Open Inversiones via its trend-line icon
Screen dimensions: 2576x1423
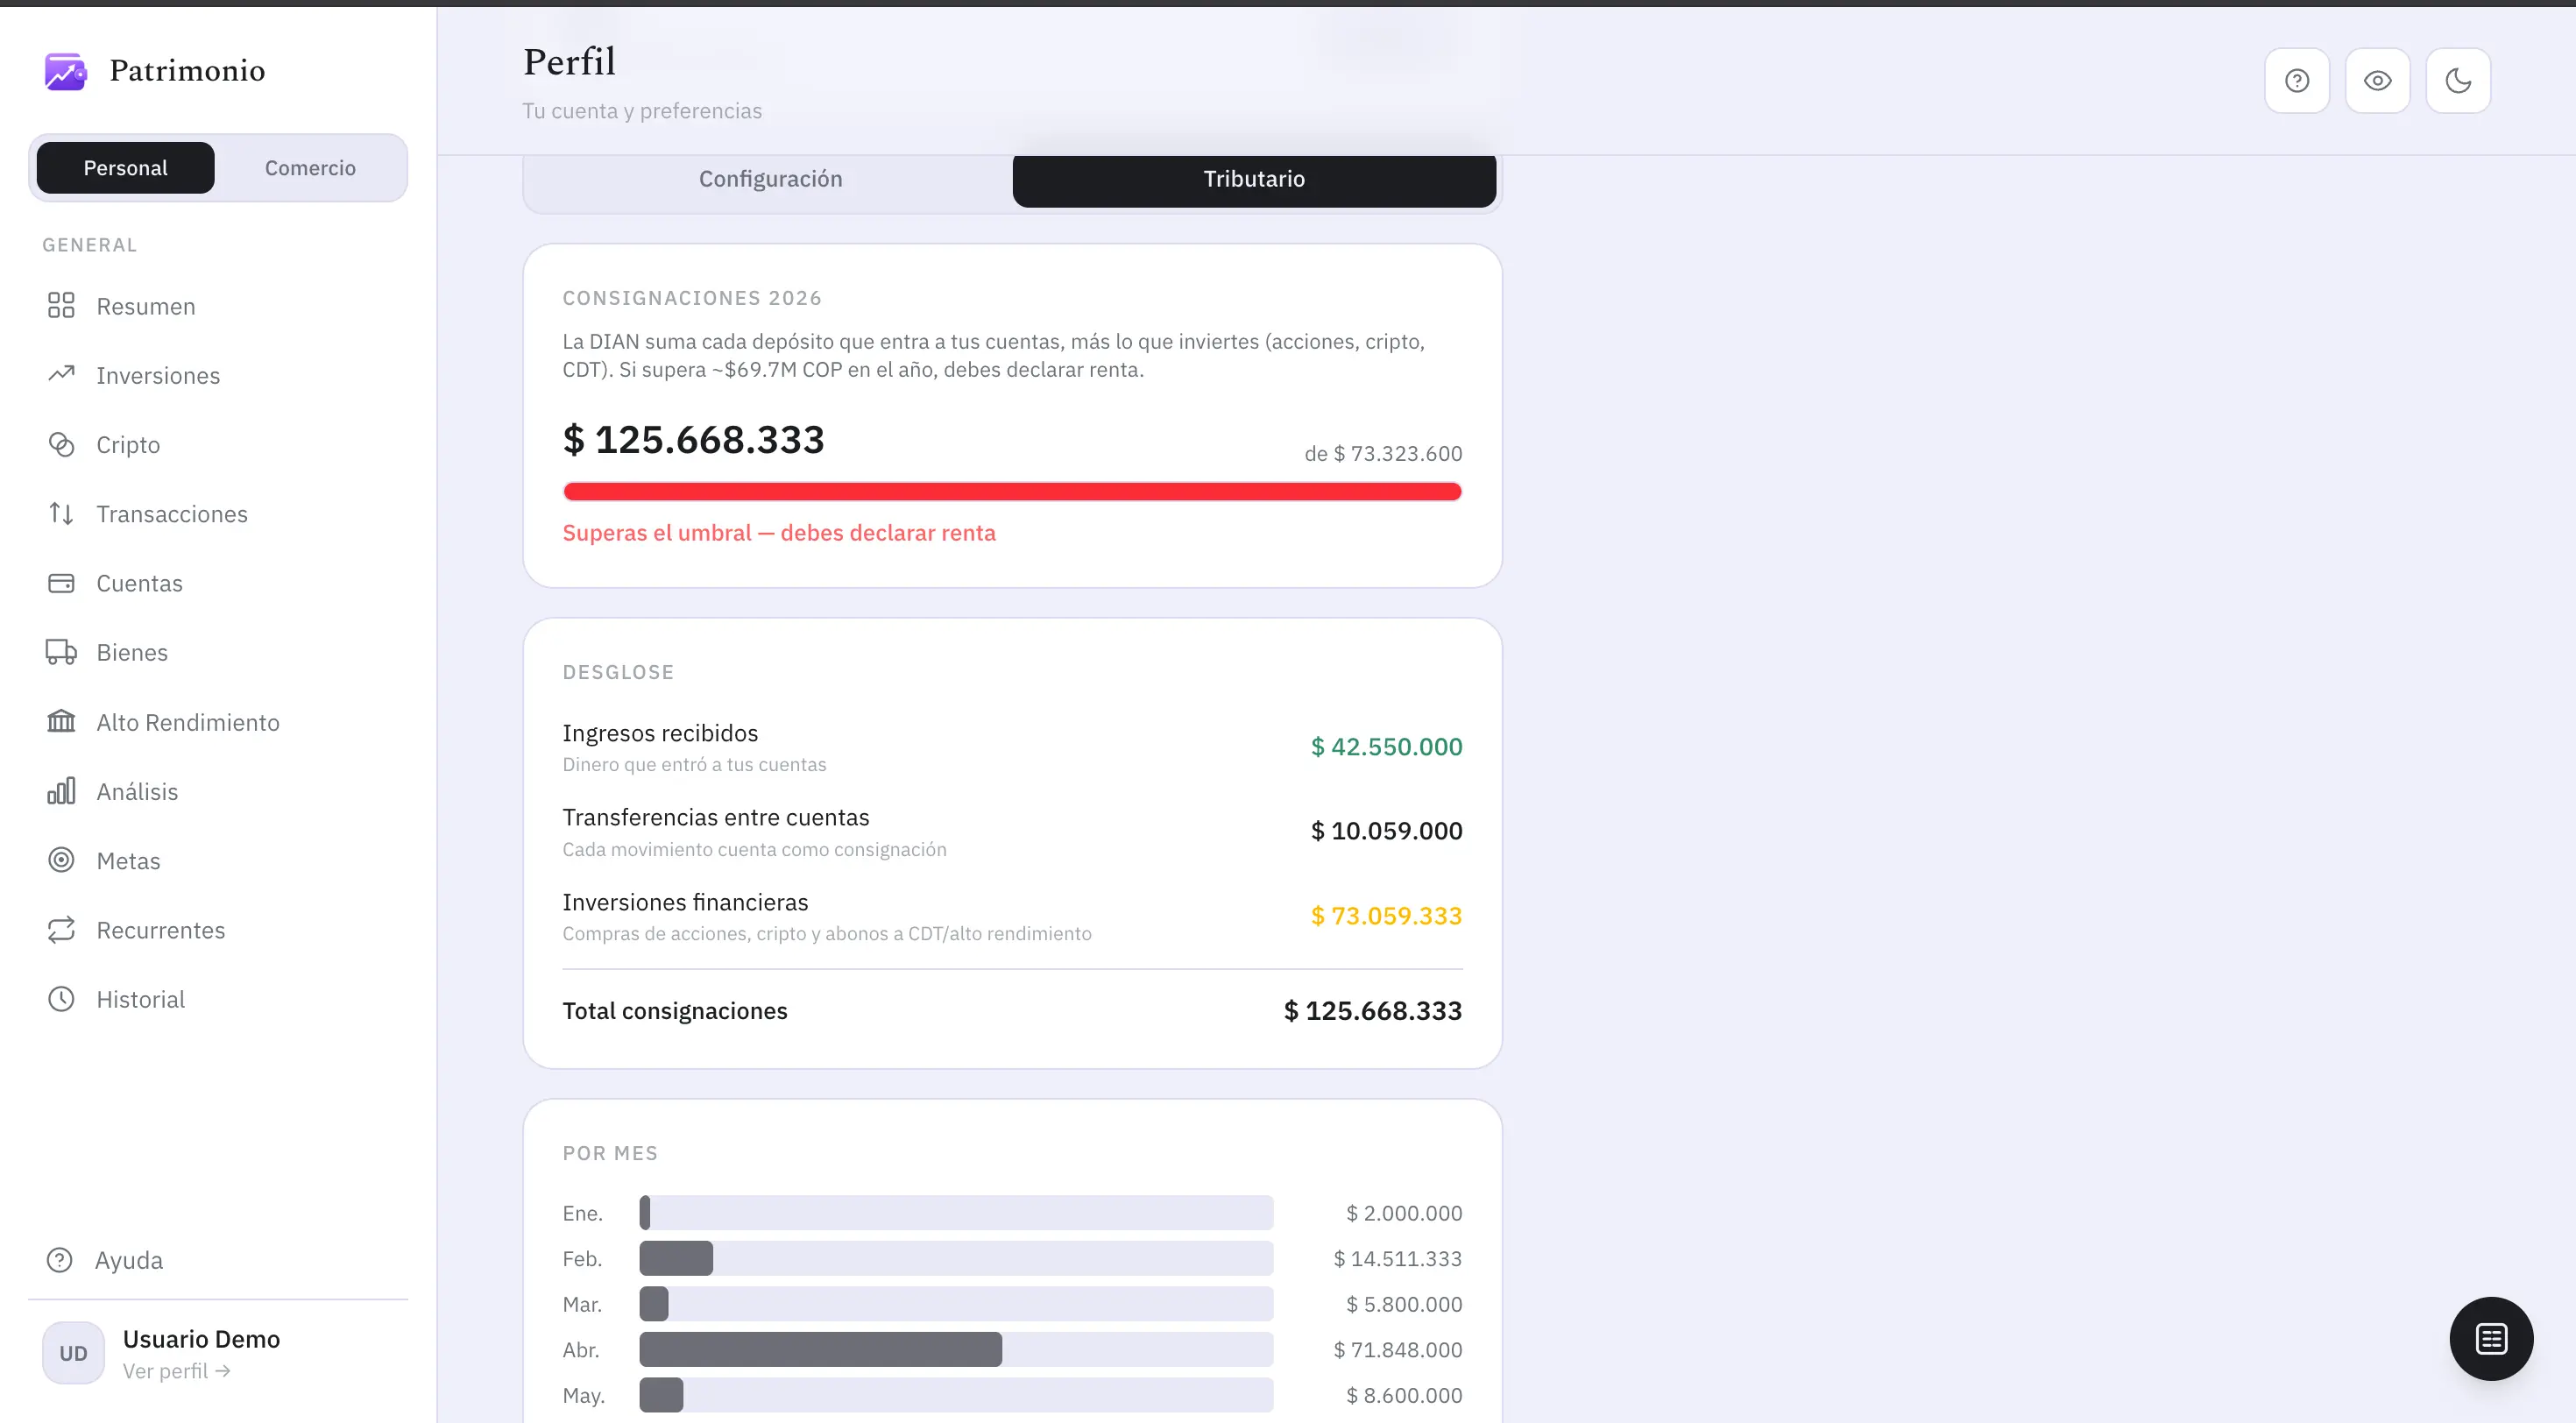coord(61,375)
